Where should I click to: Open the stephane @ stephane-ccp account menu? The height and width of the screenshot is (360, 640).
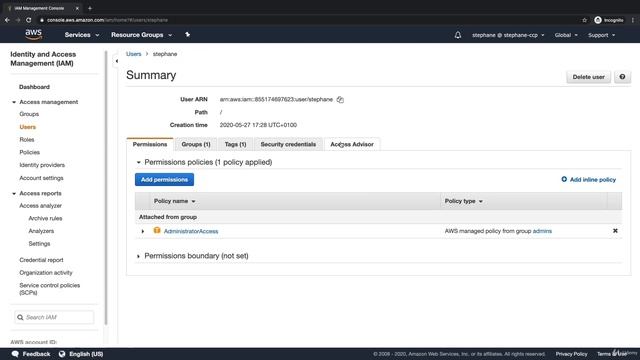[508, 35]
